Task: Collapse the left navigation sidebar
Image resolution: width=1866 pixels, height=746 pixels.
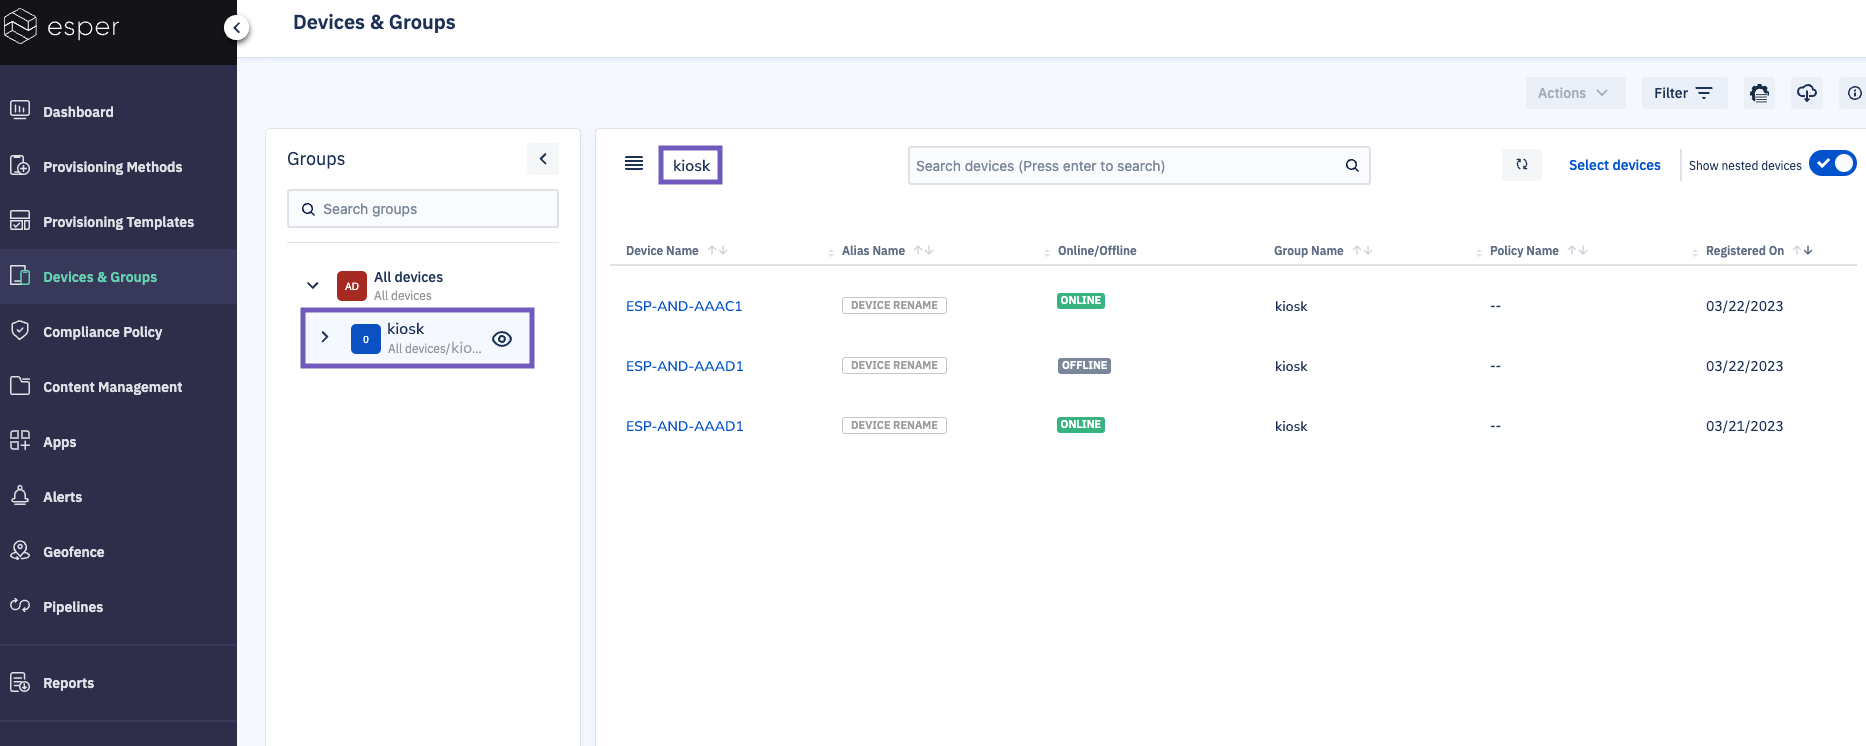Action: click(x=236, y=28)
